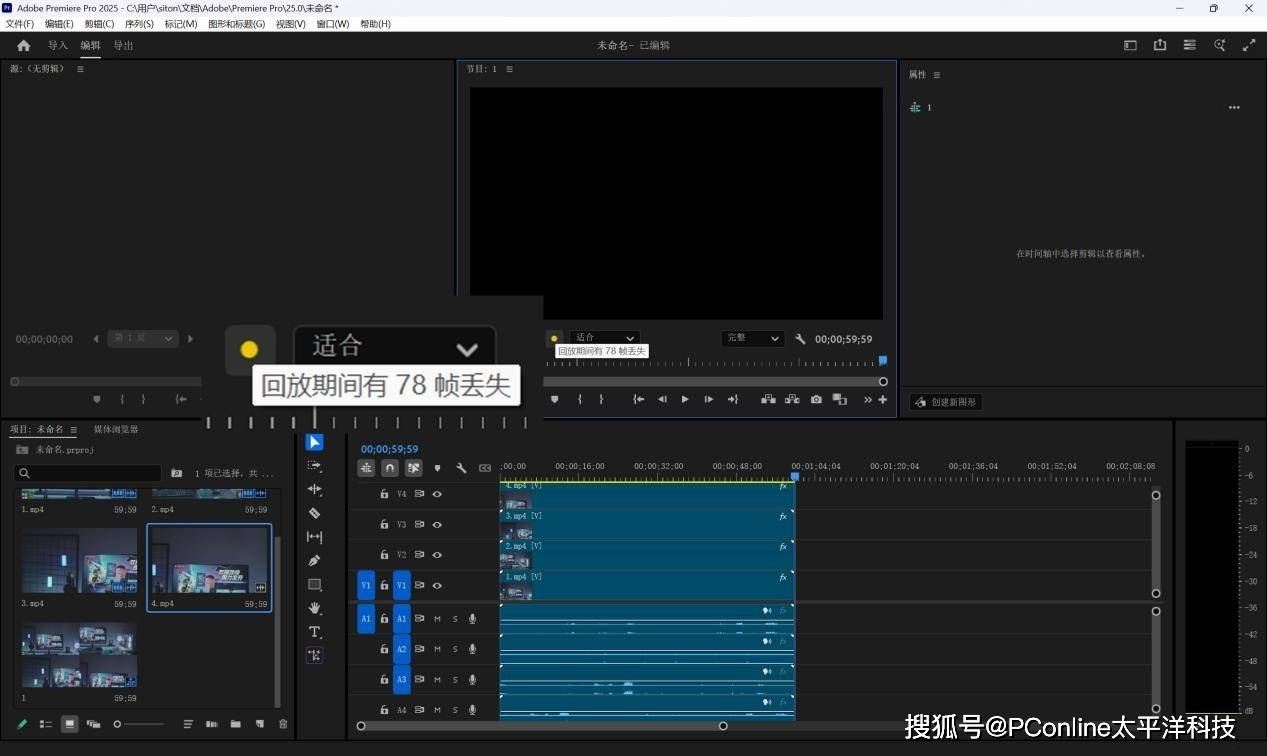Open the 序列(S) menu
Viewport: 1267px width, 756px height.
tap(139, 24)
